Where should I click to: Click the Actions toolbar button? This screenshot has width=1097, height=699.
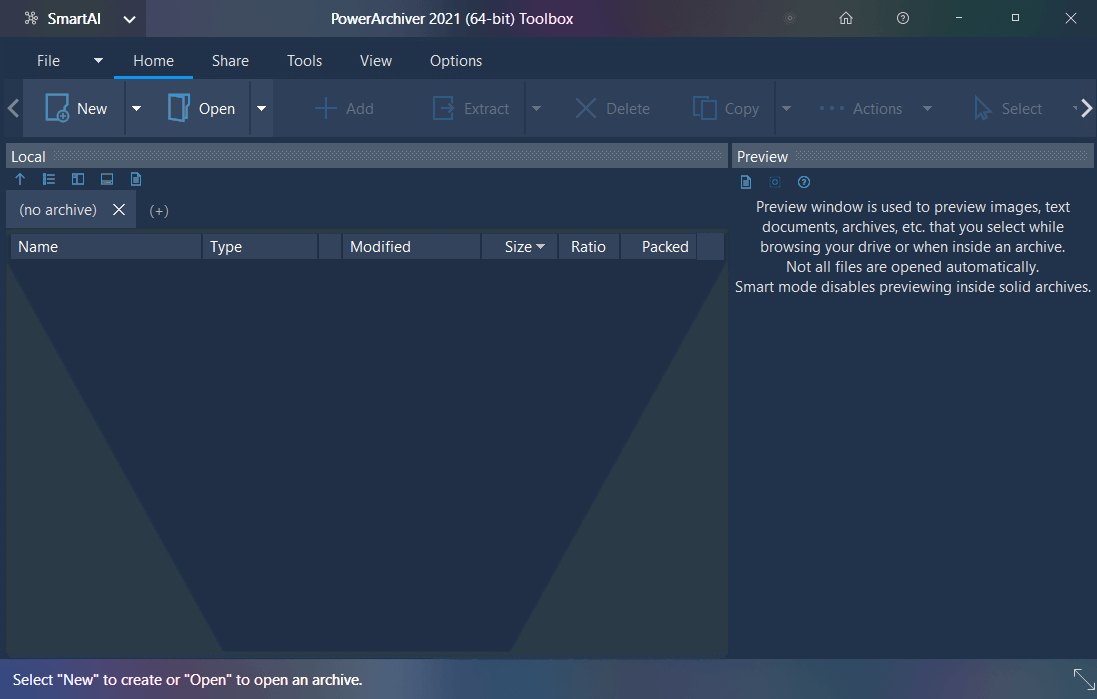coord(861,108)
